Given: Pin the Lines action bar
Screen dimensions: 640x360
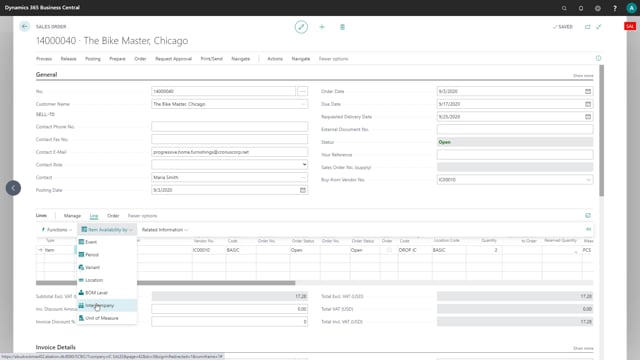Looking at the screenshot, I should click(x=588, y=229).
